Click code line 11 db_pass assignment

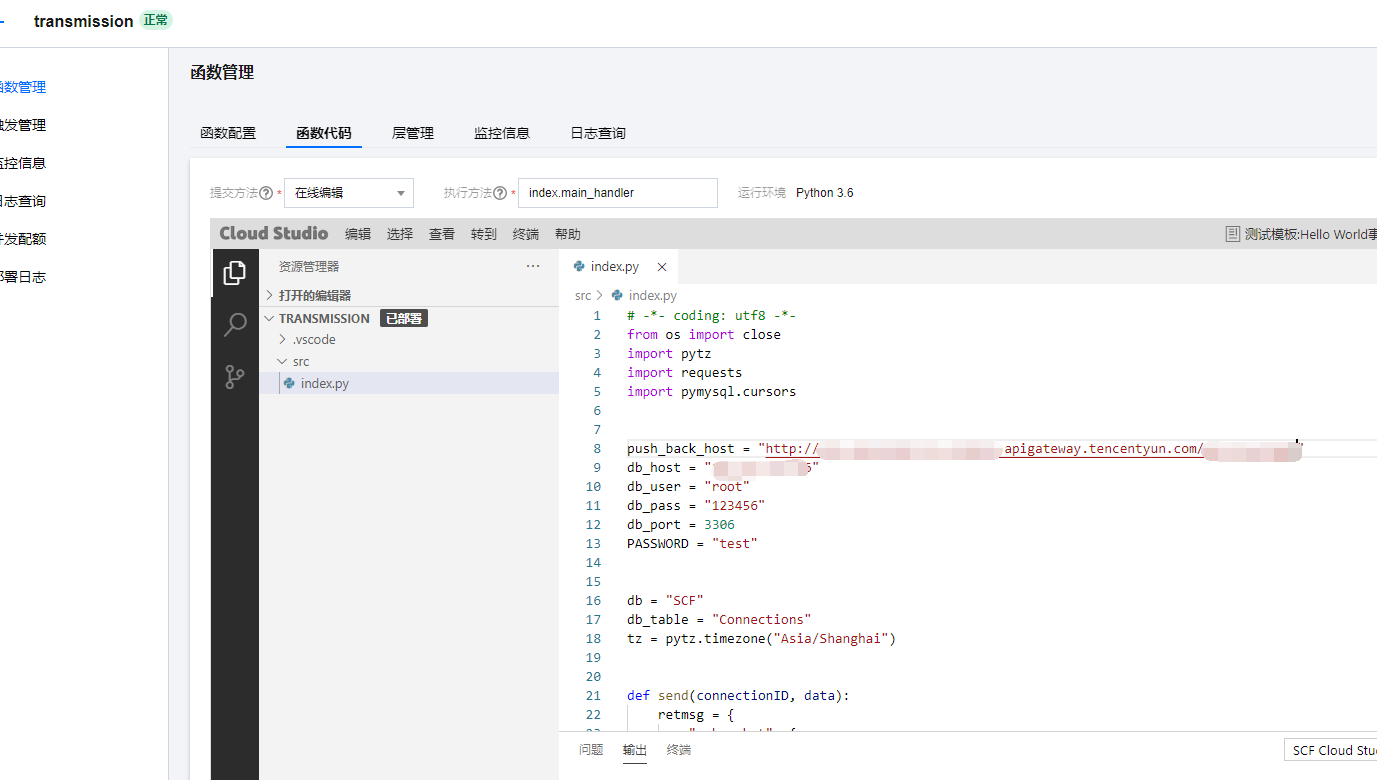(x=696, y=505)
